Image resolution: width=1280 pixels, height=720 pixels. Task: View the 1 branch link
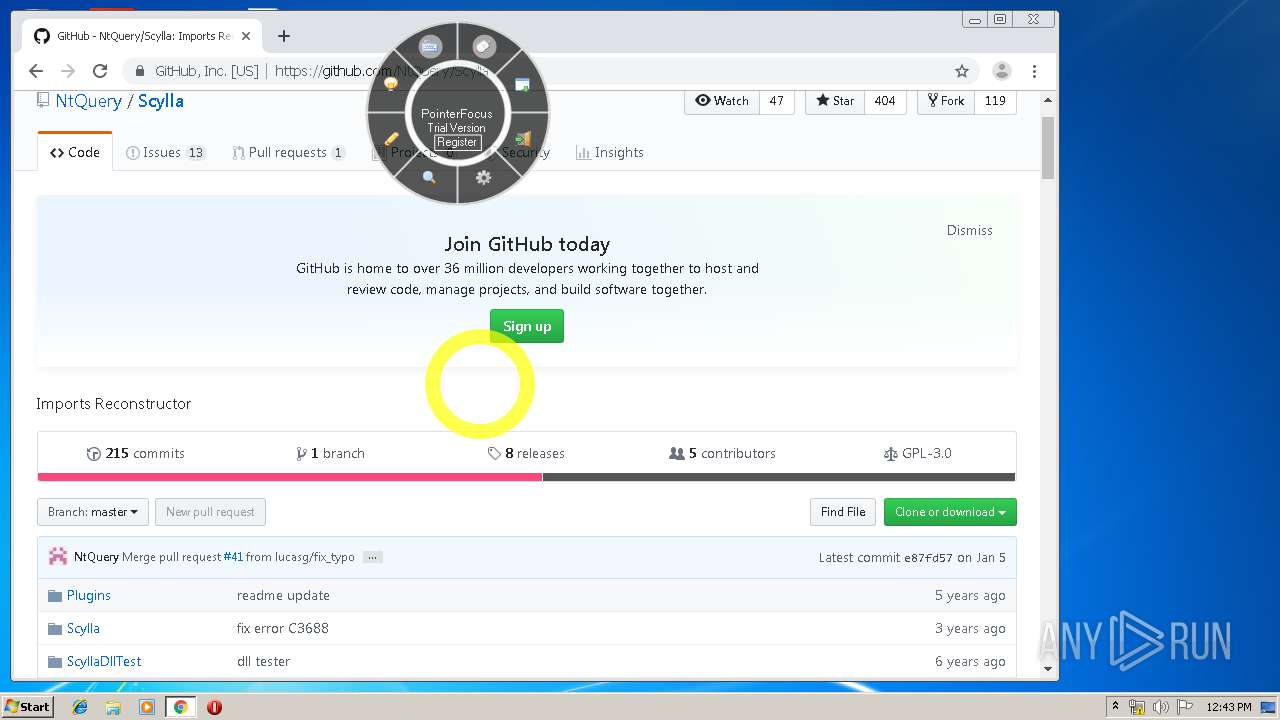point(330,453)
